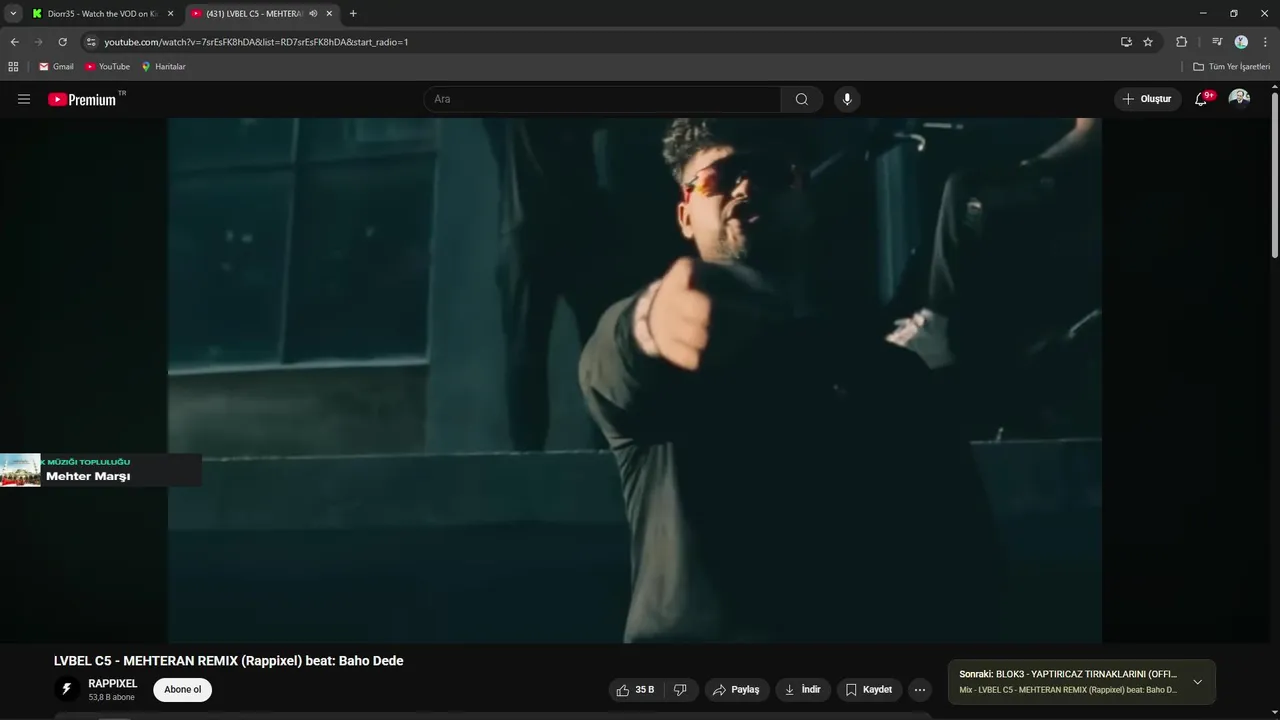Click the Oluştur create button
Viewport: 1280px width, 720px height.
pos(1147,99)
